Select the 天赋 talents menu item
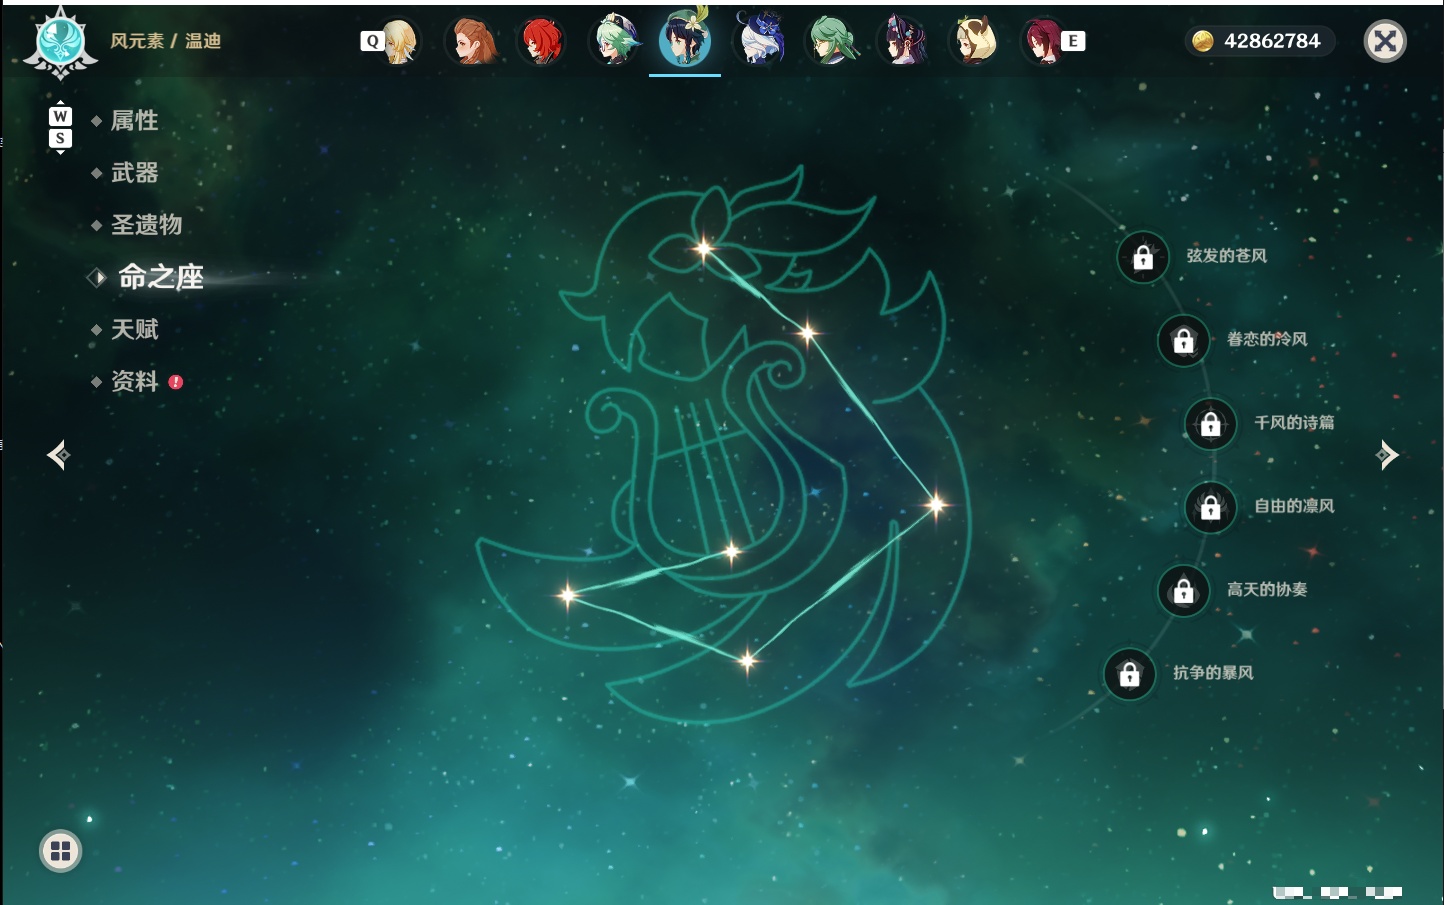The height and width of the screenshot is (905, 1444). click(x=134, y=329)
